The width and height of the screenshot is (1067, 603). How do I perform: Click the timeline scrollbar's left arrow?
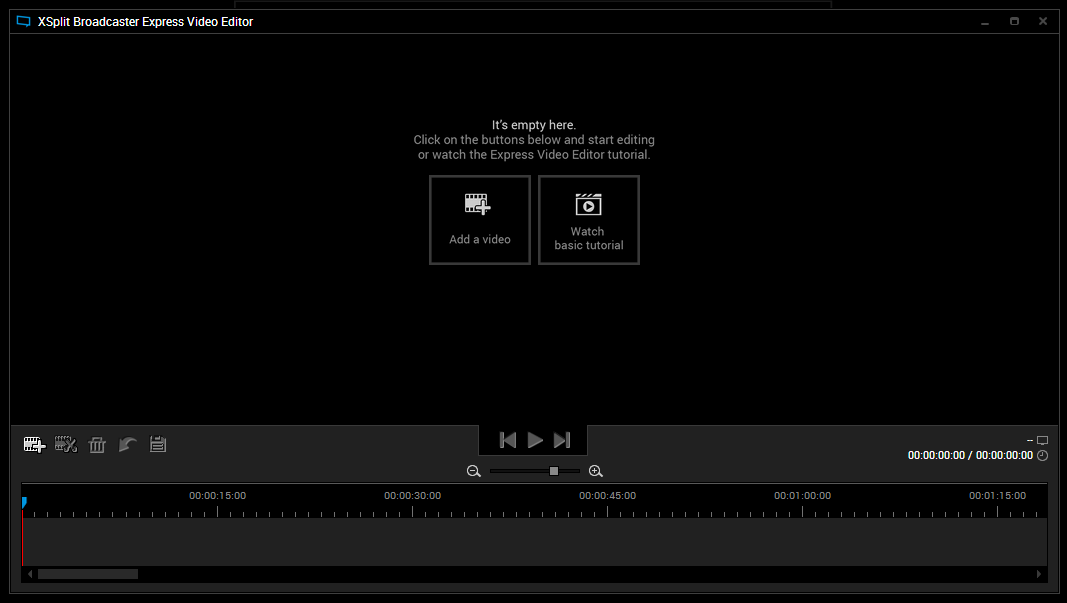click(x=30, y=574)
